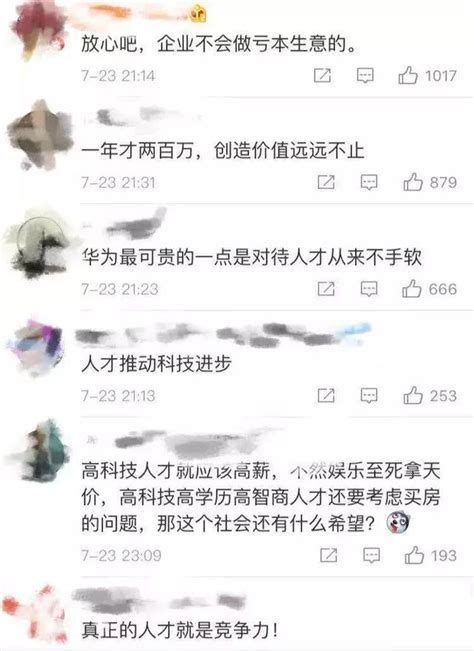Image resolution: width=474 pixels, height=651 pixels.
Task: Share the comment with 879 likes
Action: tap(326, 182)
